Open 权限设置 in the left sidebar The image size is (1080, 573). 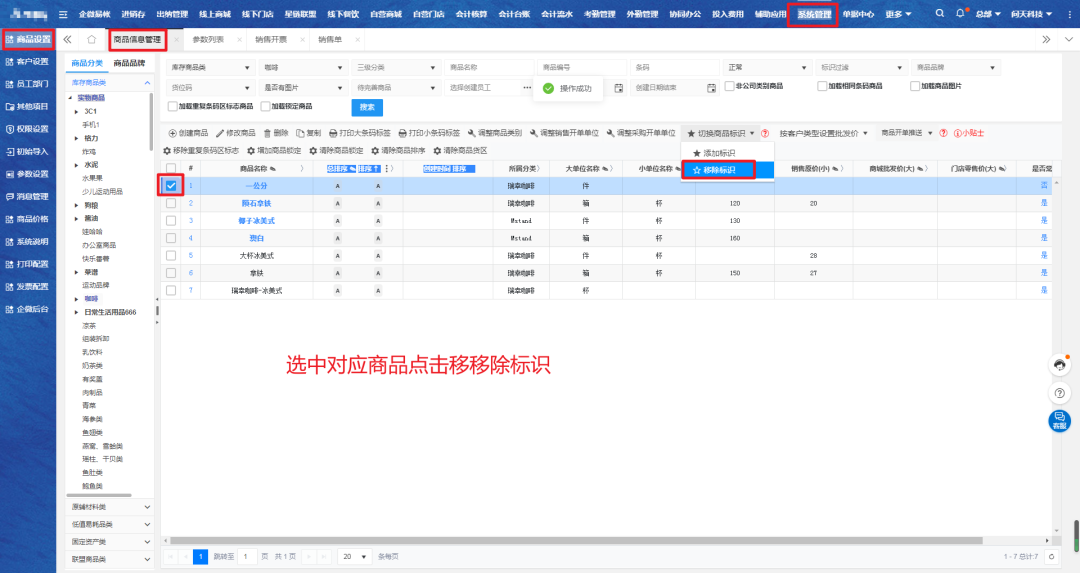[x=27, y=128]
